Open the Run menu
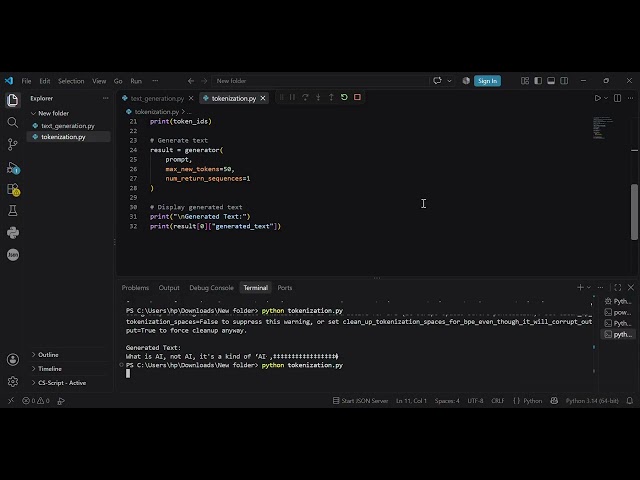 (136, 81)
